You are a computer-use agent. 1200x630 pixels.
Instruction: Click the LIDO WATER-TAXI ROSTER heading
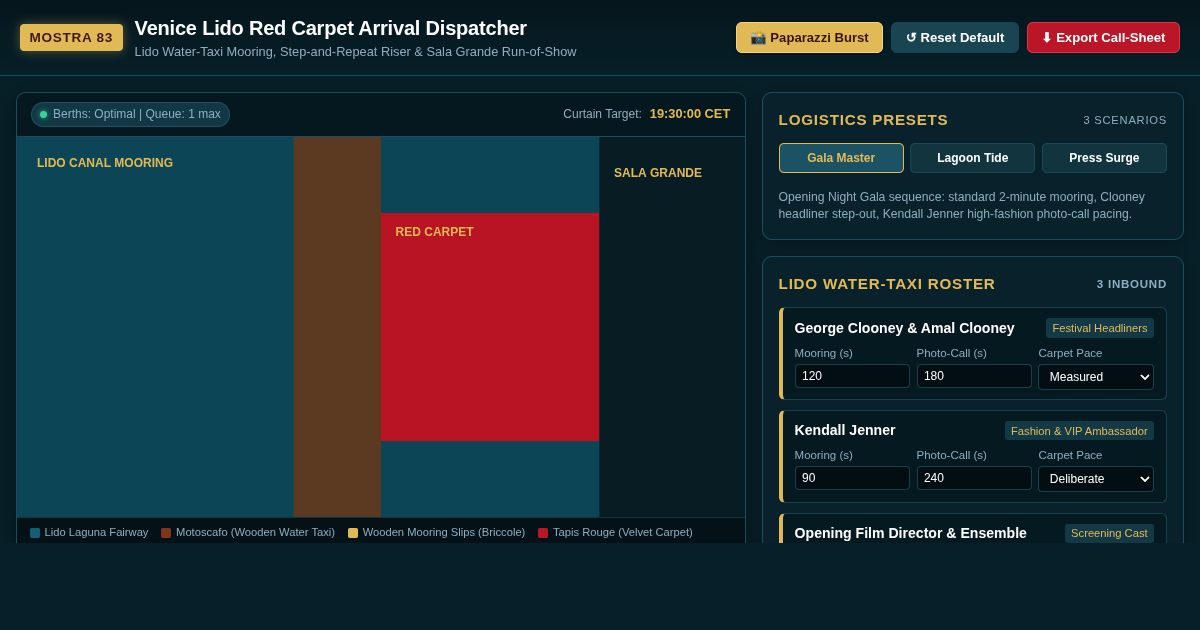[x=887, y=284]
